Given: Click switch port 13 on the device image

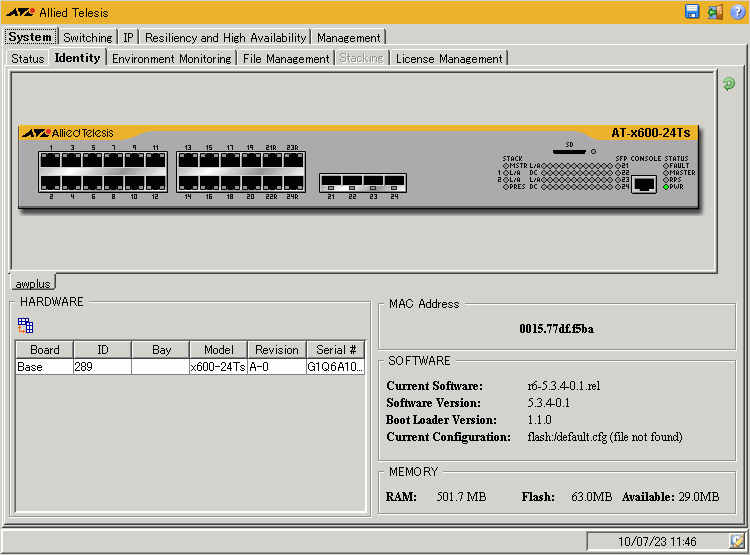Looking at the screenshot, I should 188,160.
